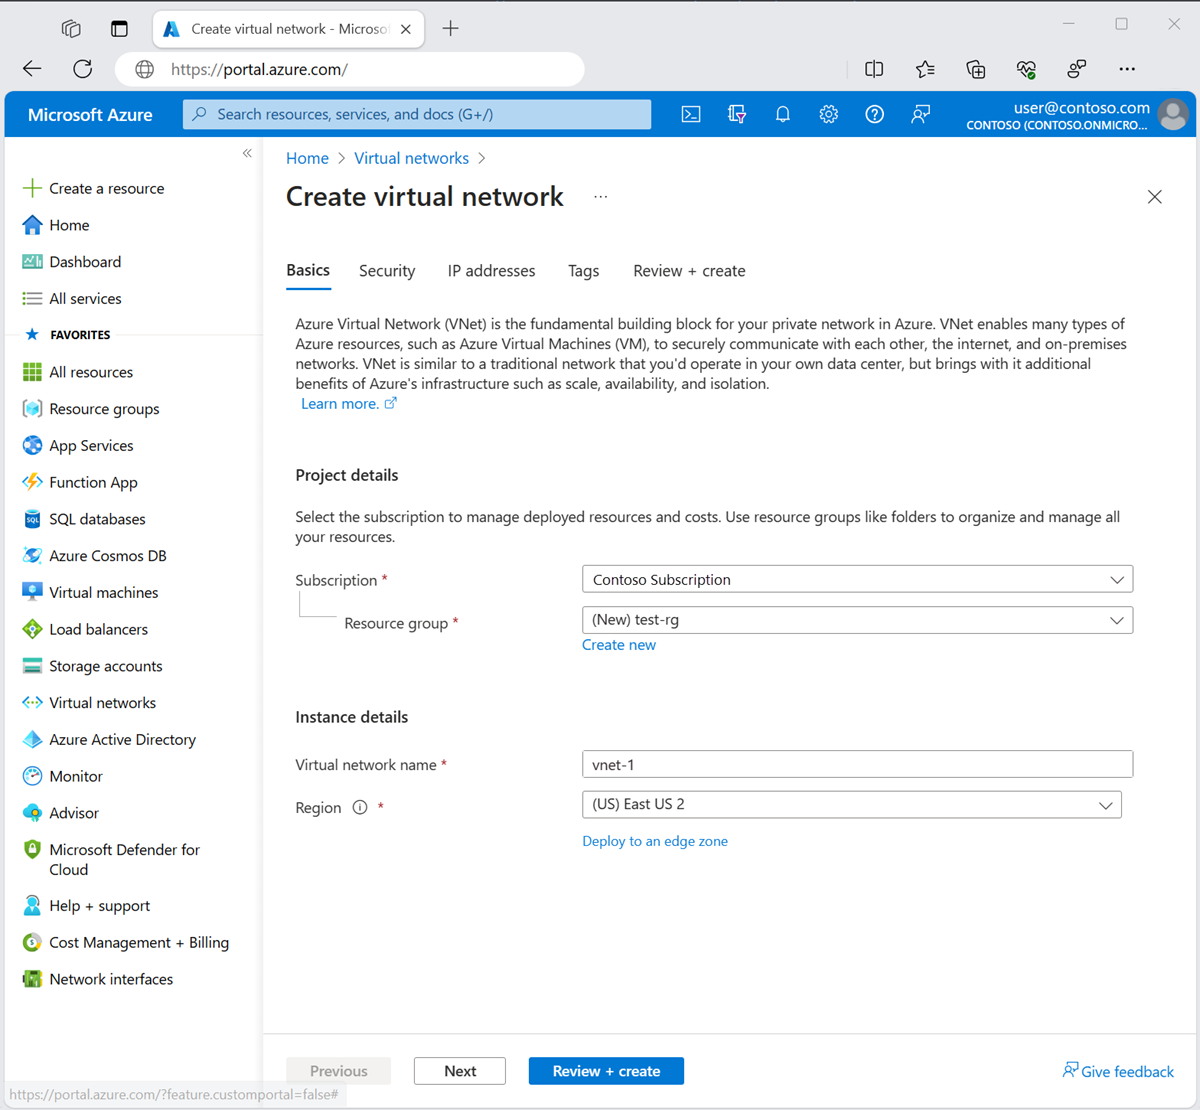Open Cloud Shell from the top bar

pos(690,114)
